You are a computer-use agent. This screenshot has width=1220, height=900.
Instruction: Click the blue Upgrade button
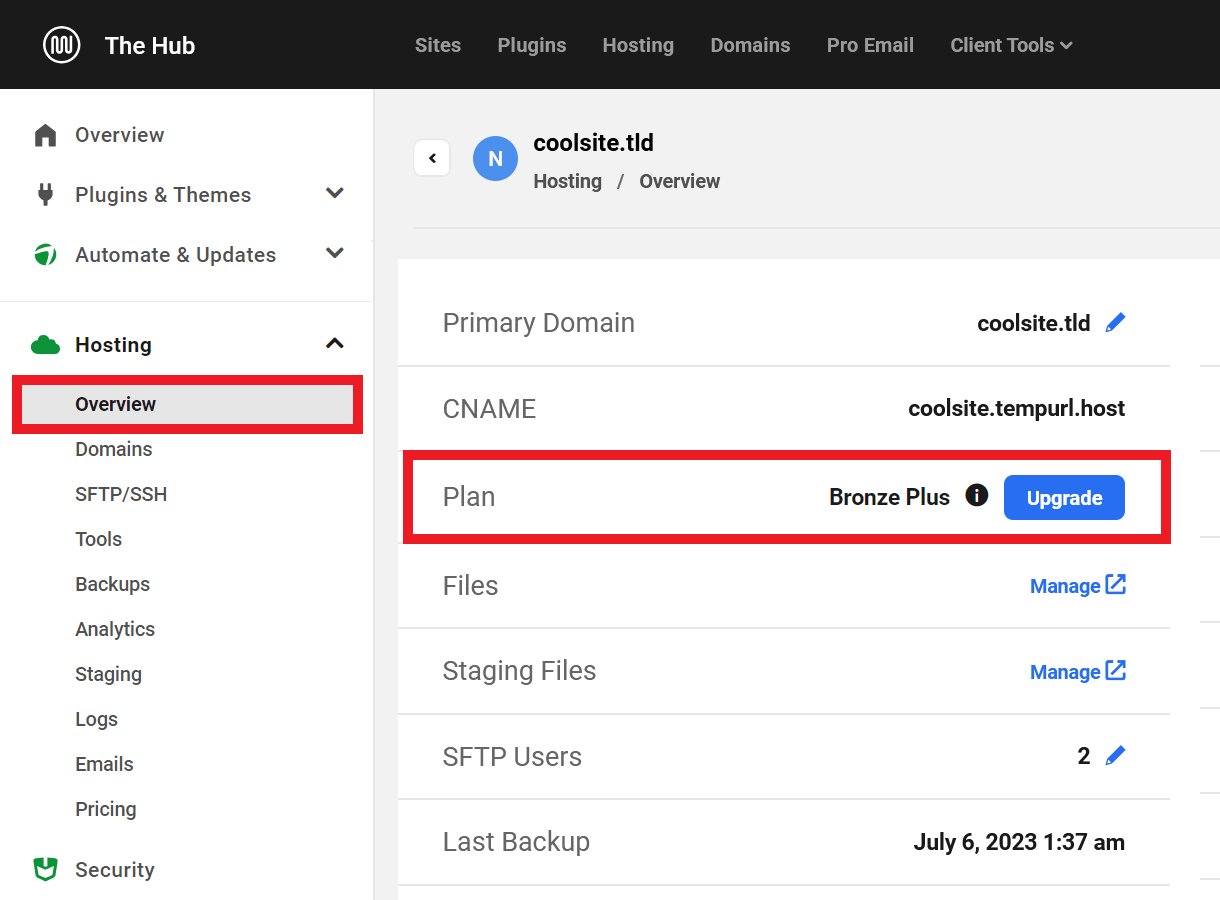[x=1064, y=498]
